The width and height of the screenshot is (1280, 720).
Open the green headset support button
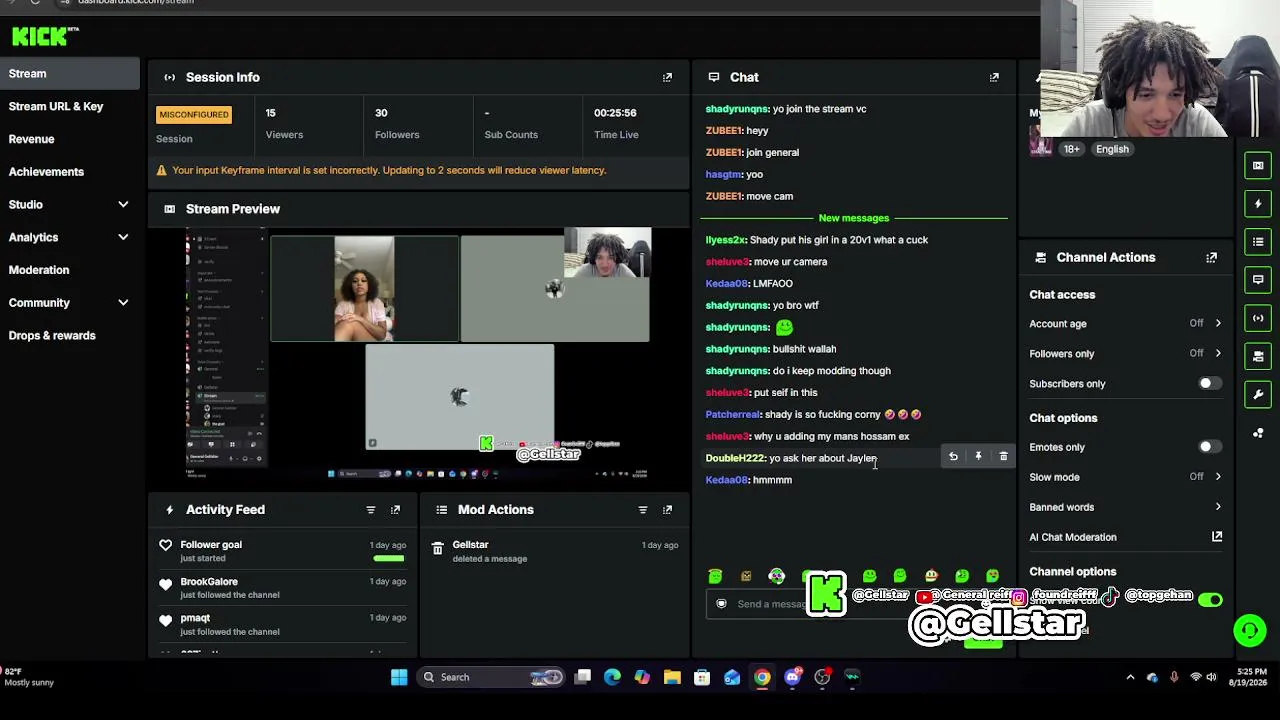pyautogui.click(x=1249, y=630)
